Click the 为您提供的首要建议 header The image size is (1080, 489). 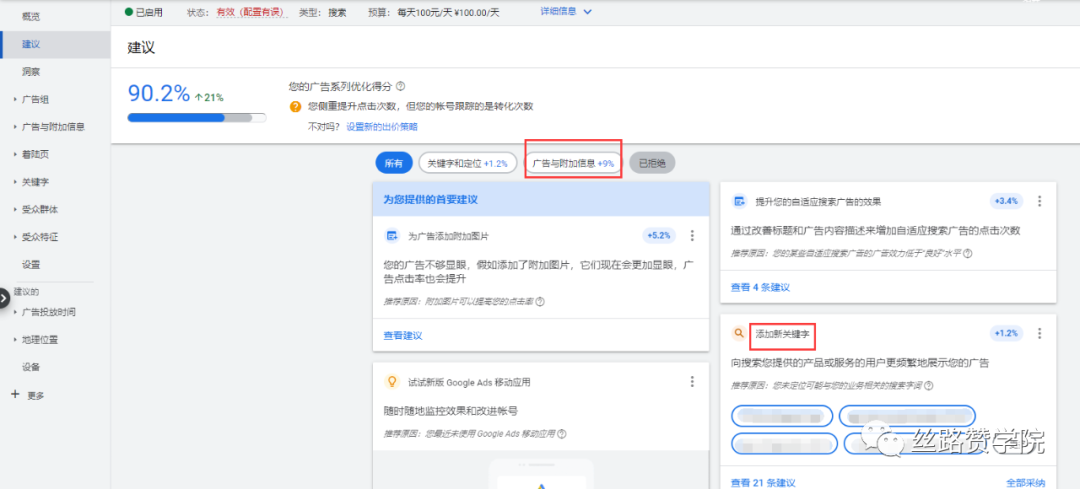(x=430, y=200)
